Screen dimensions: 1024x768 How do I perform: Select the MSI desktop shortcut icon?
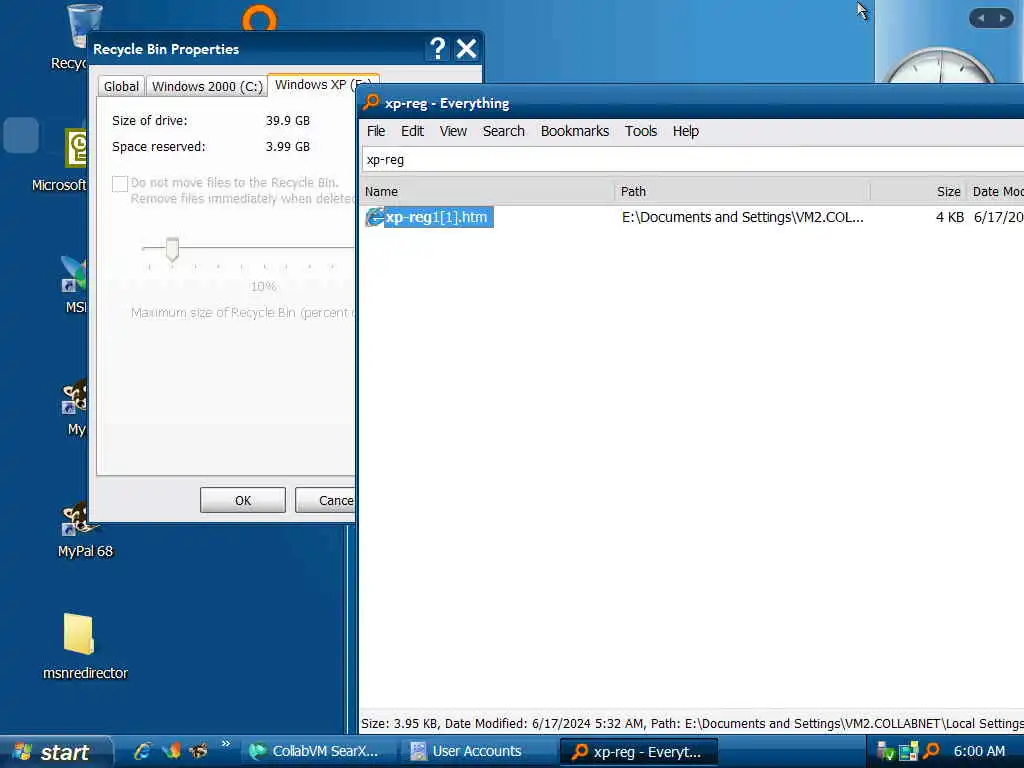click(74, 284)
